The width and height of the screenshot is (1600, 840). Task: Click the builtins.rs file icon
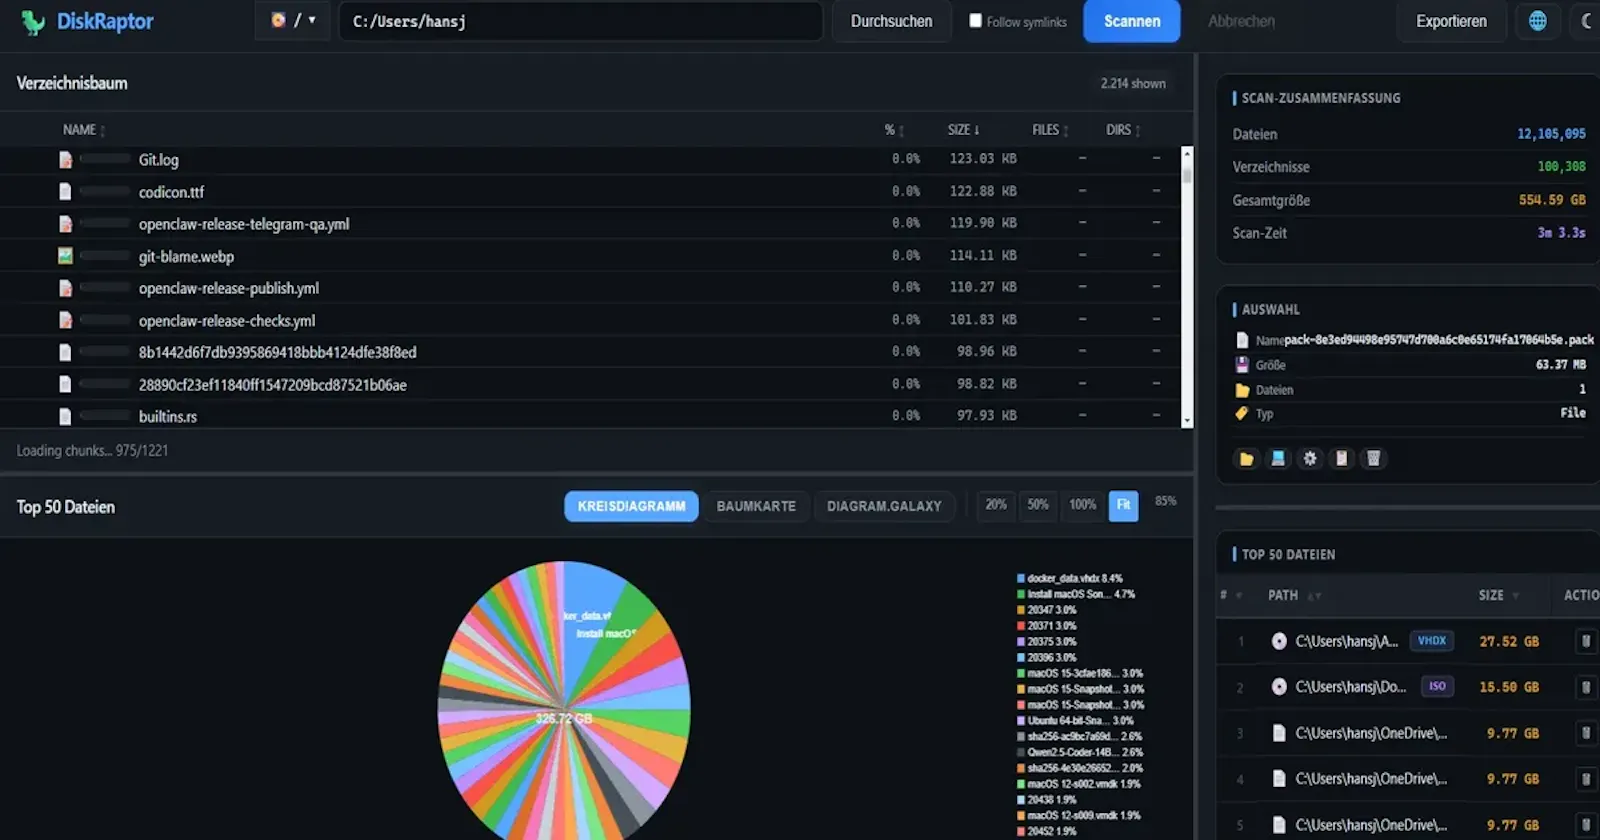65,416
